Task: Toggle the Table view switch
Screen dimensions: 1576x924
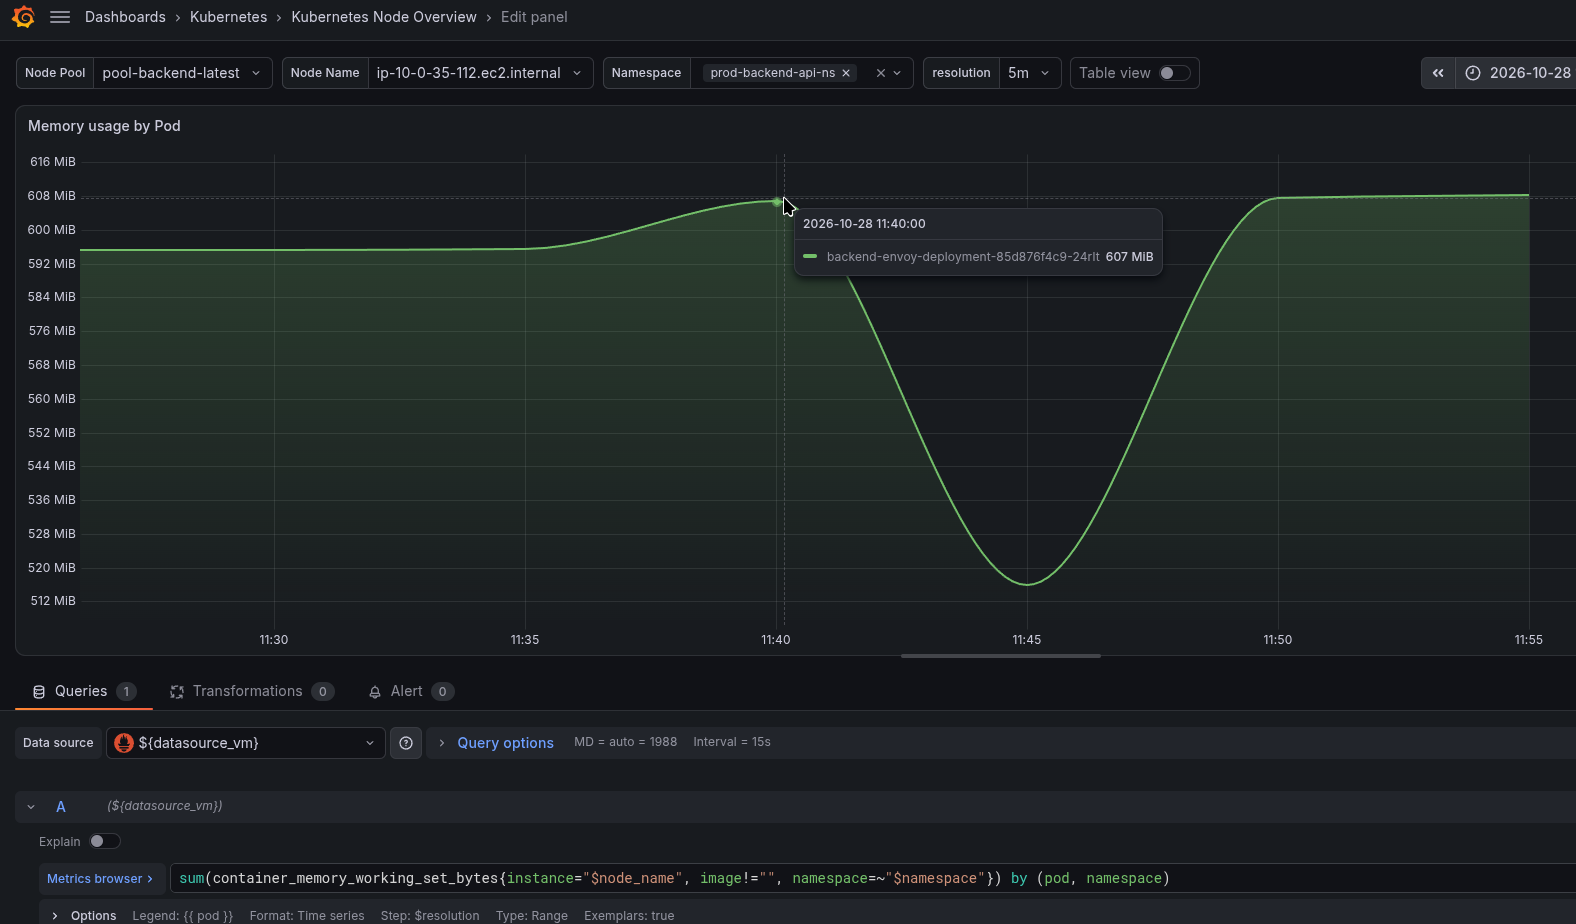Action: [1174, 73]
